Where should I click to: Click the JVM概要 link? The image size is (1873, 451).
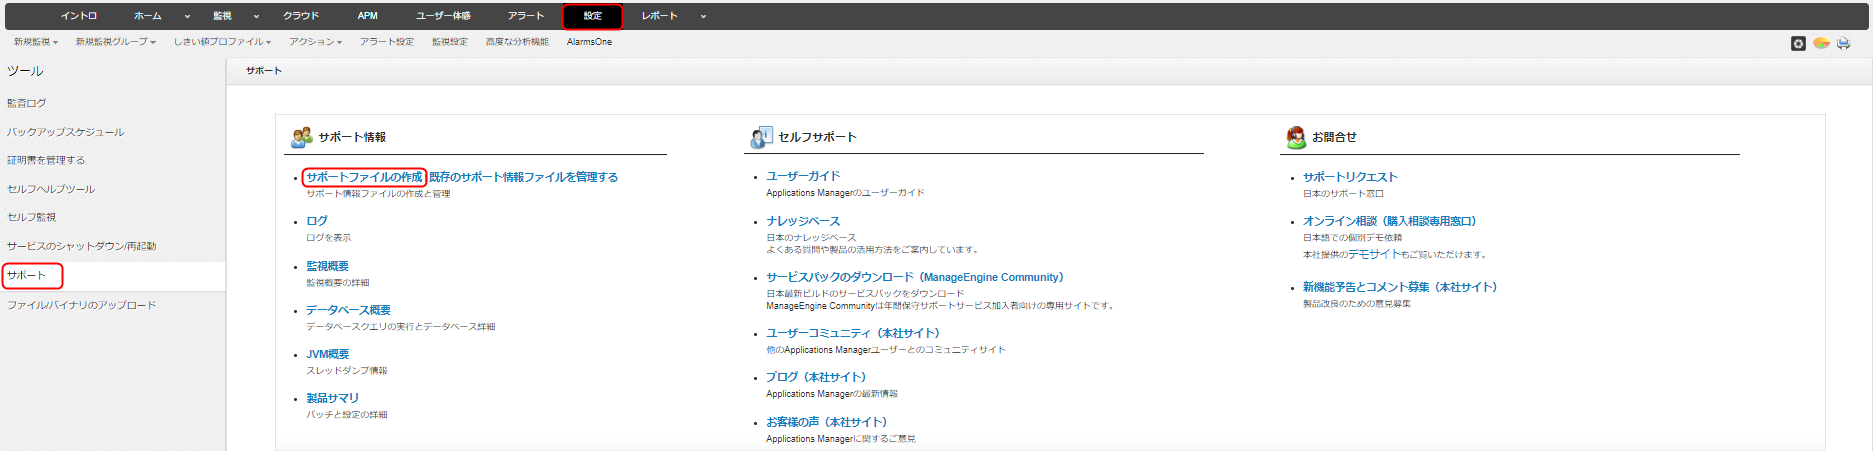(x=327, y=354)
